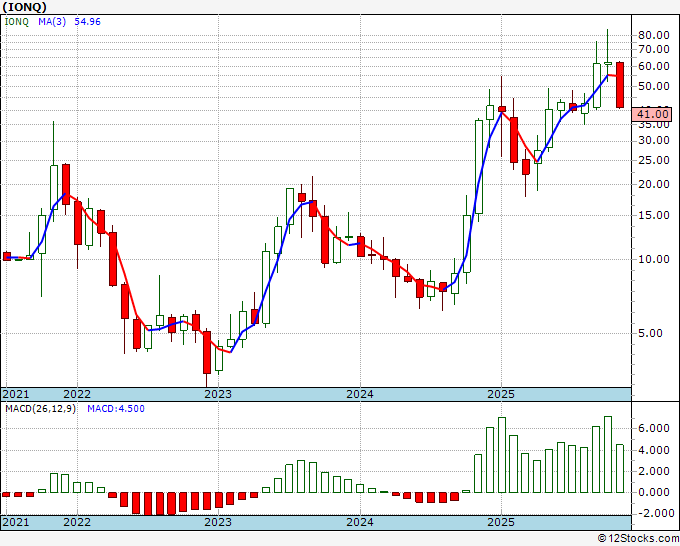
Task: Click 2021 on the price chart time axis
Action: [x=16, y=394]
